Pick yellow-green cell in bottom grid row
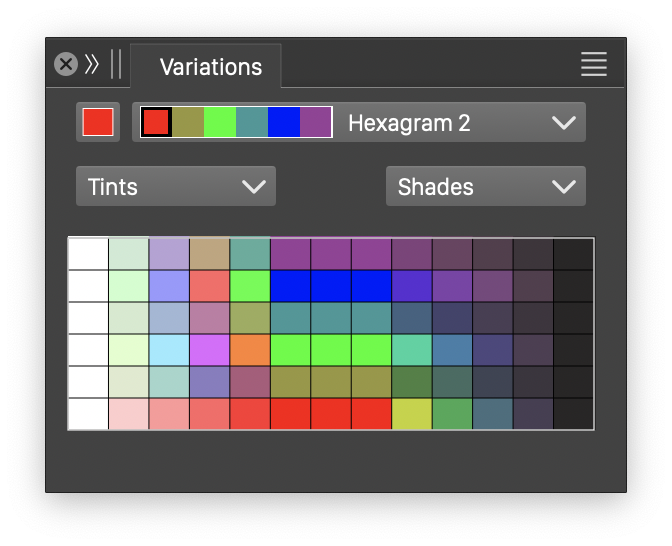 (412, 414)
